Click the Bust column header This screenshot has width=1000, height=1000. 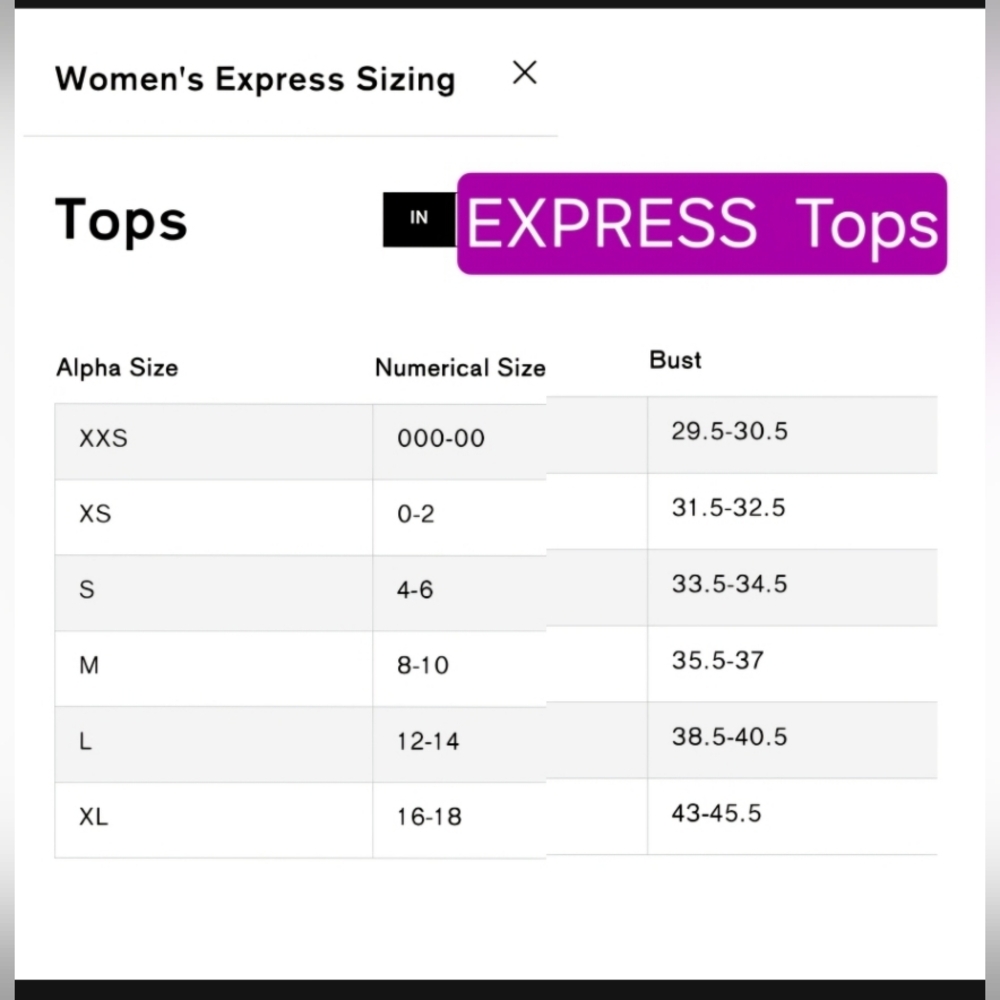point(675,360)
